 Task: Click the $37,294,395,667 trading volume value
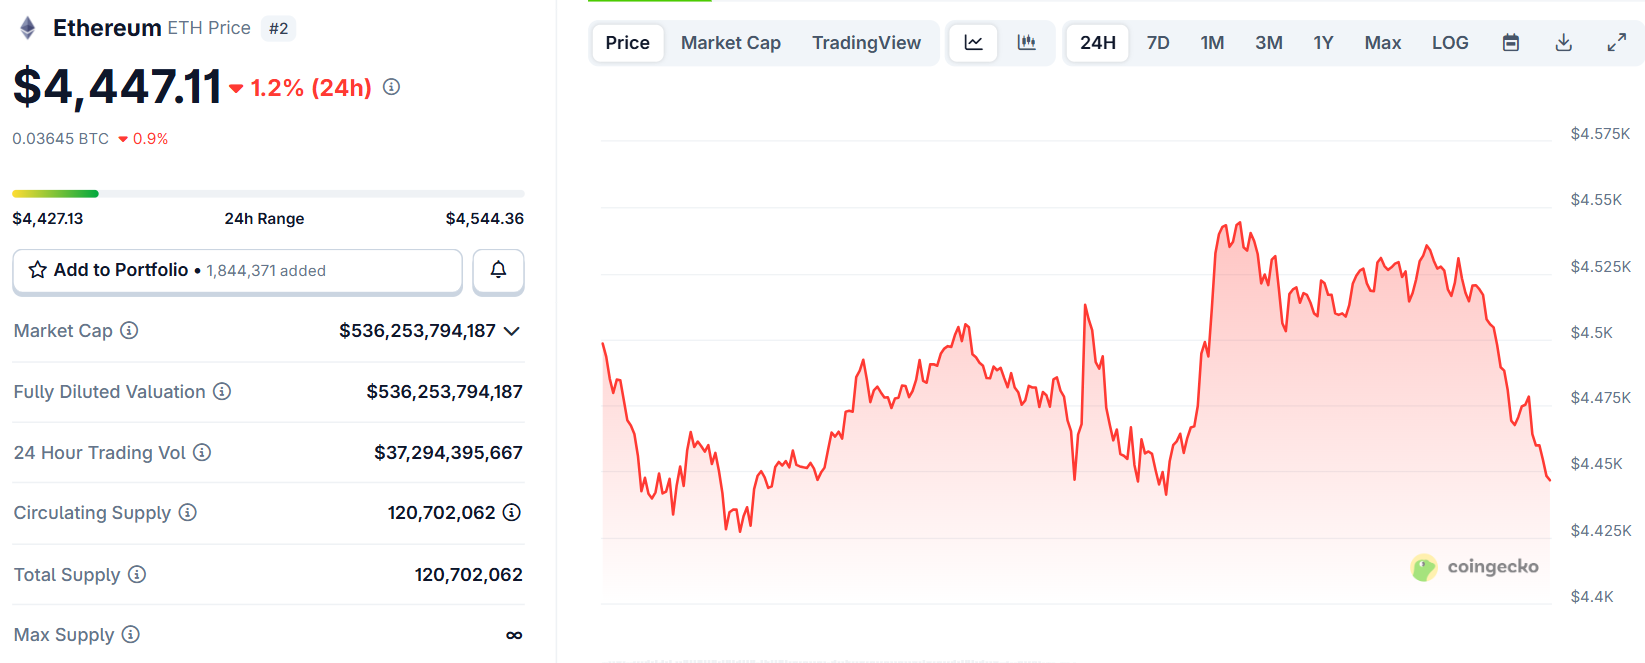[448, 453]
